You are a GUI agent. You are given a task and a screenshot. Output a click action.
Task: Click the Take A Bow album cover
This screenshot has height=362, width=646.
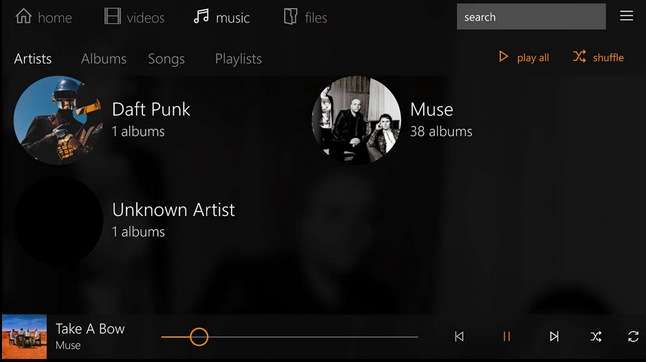(x=24, y=337)
